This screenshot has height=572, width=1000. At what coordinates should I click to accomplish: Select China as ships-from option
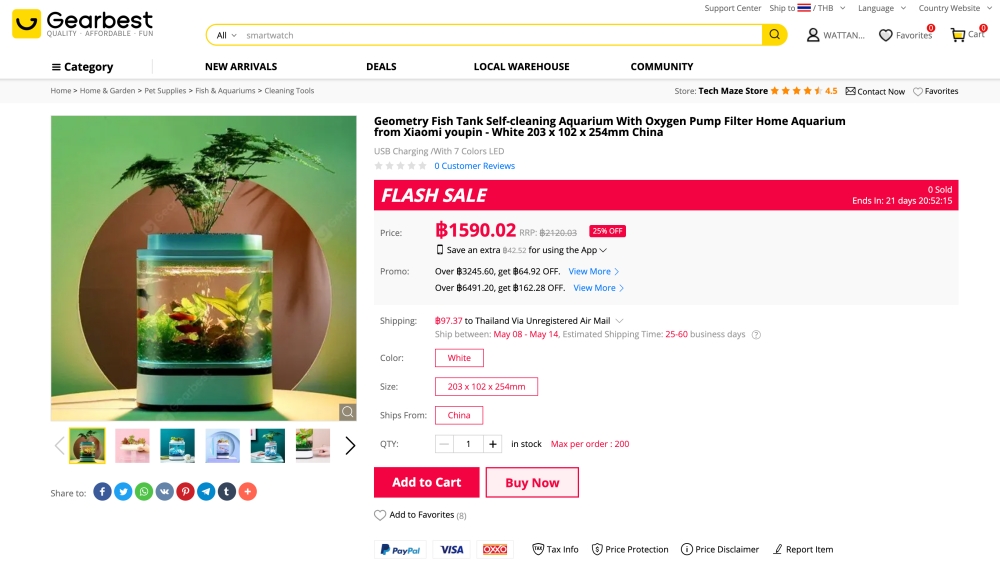[x=459, y=415]
